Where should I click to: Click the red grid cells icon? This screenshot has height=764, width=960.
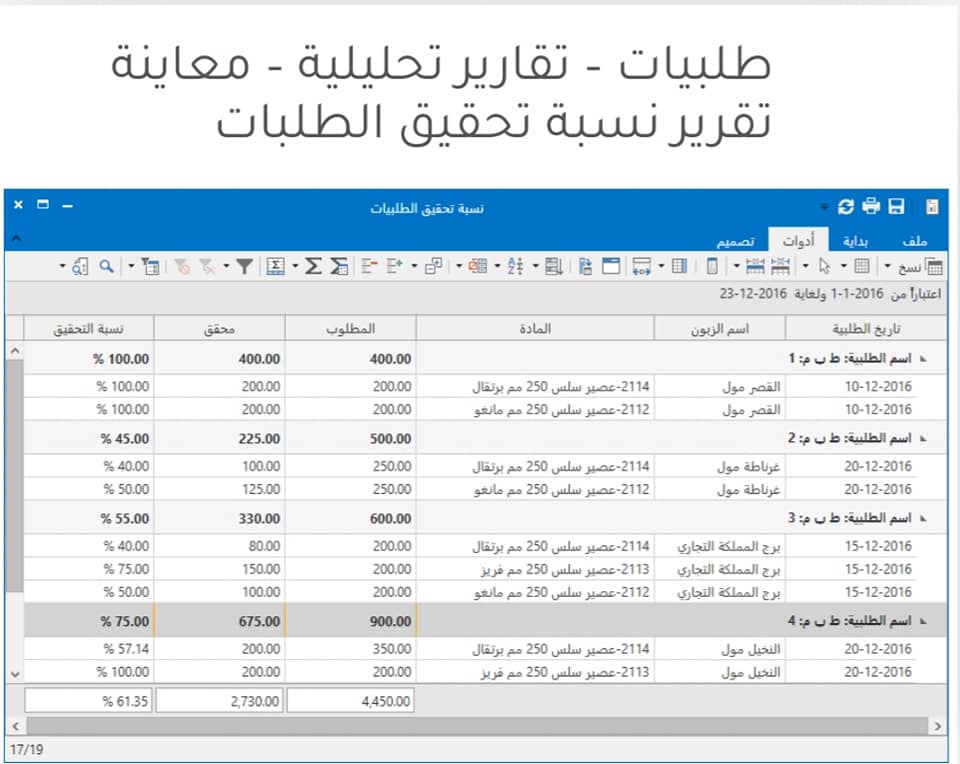click(x=478, y=266)
